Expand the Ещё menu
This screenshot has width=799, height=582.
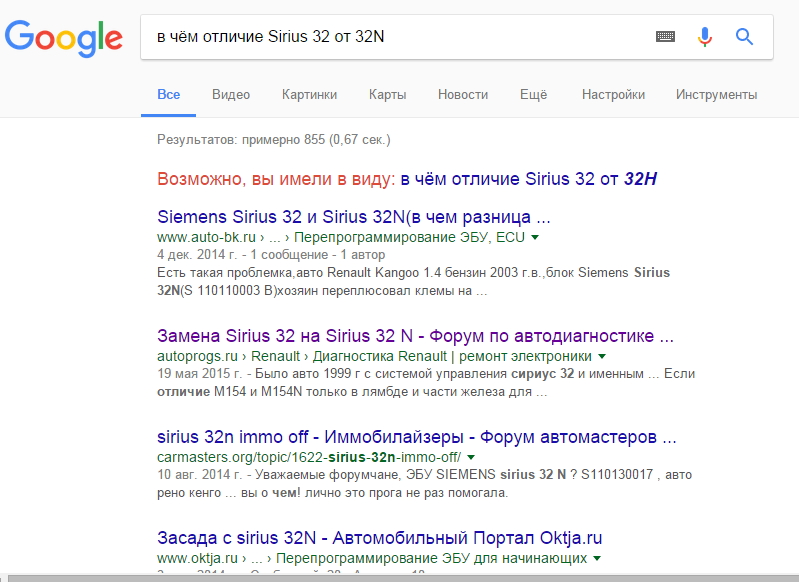[534, 95]
